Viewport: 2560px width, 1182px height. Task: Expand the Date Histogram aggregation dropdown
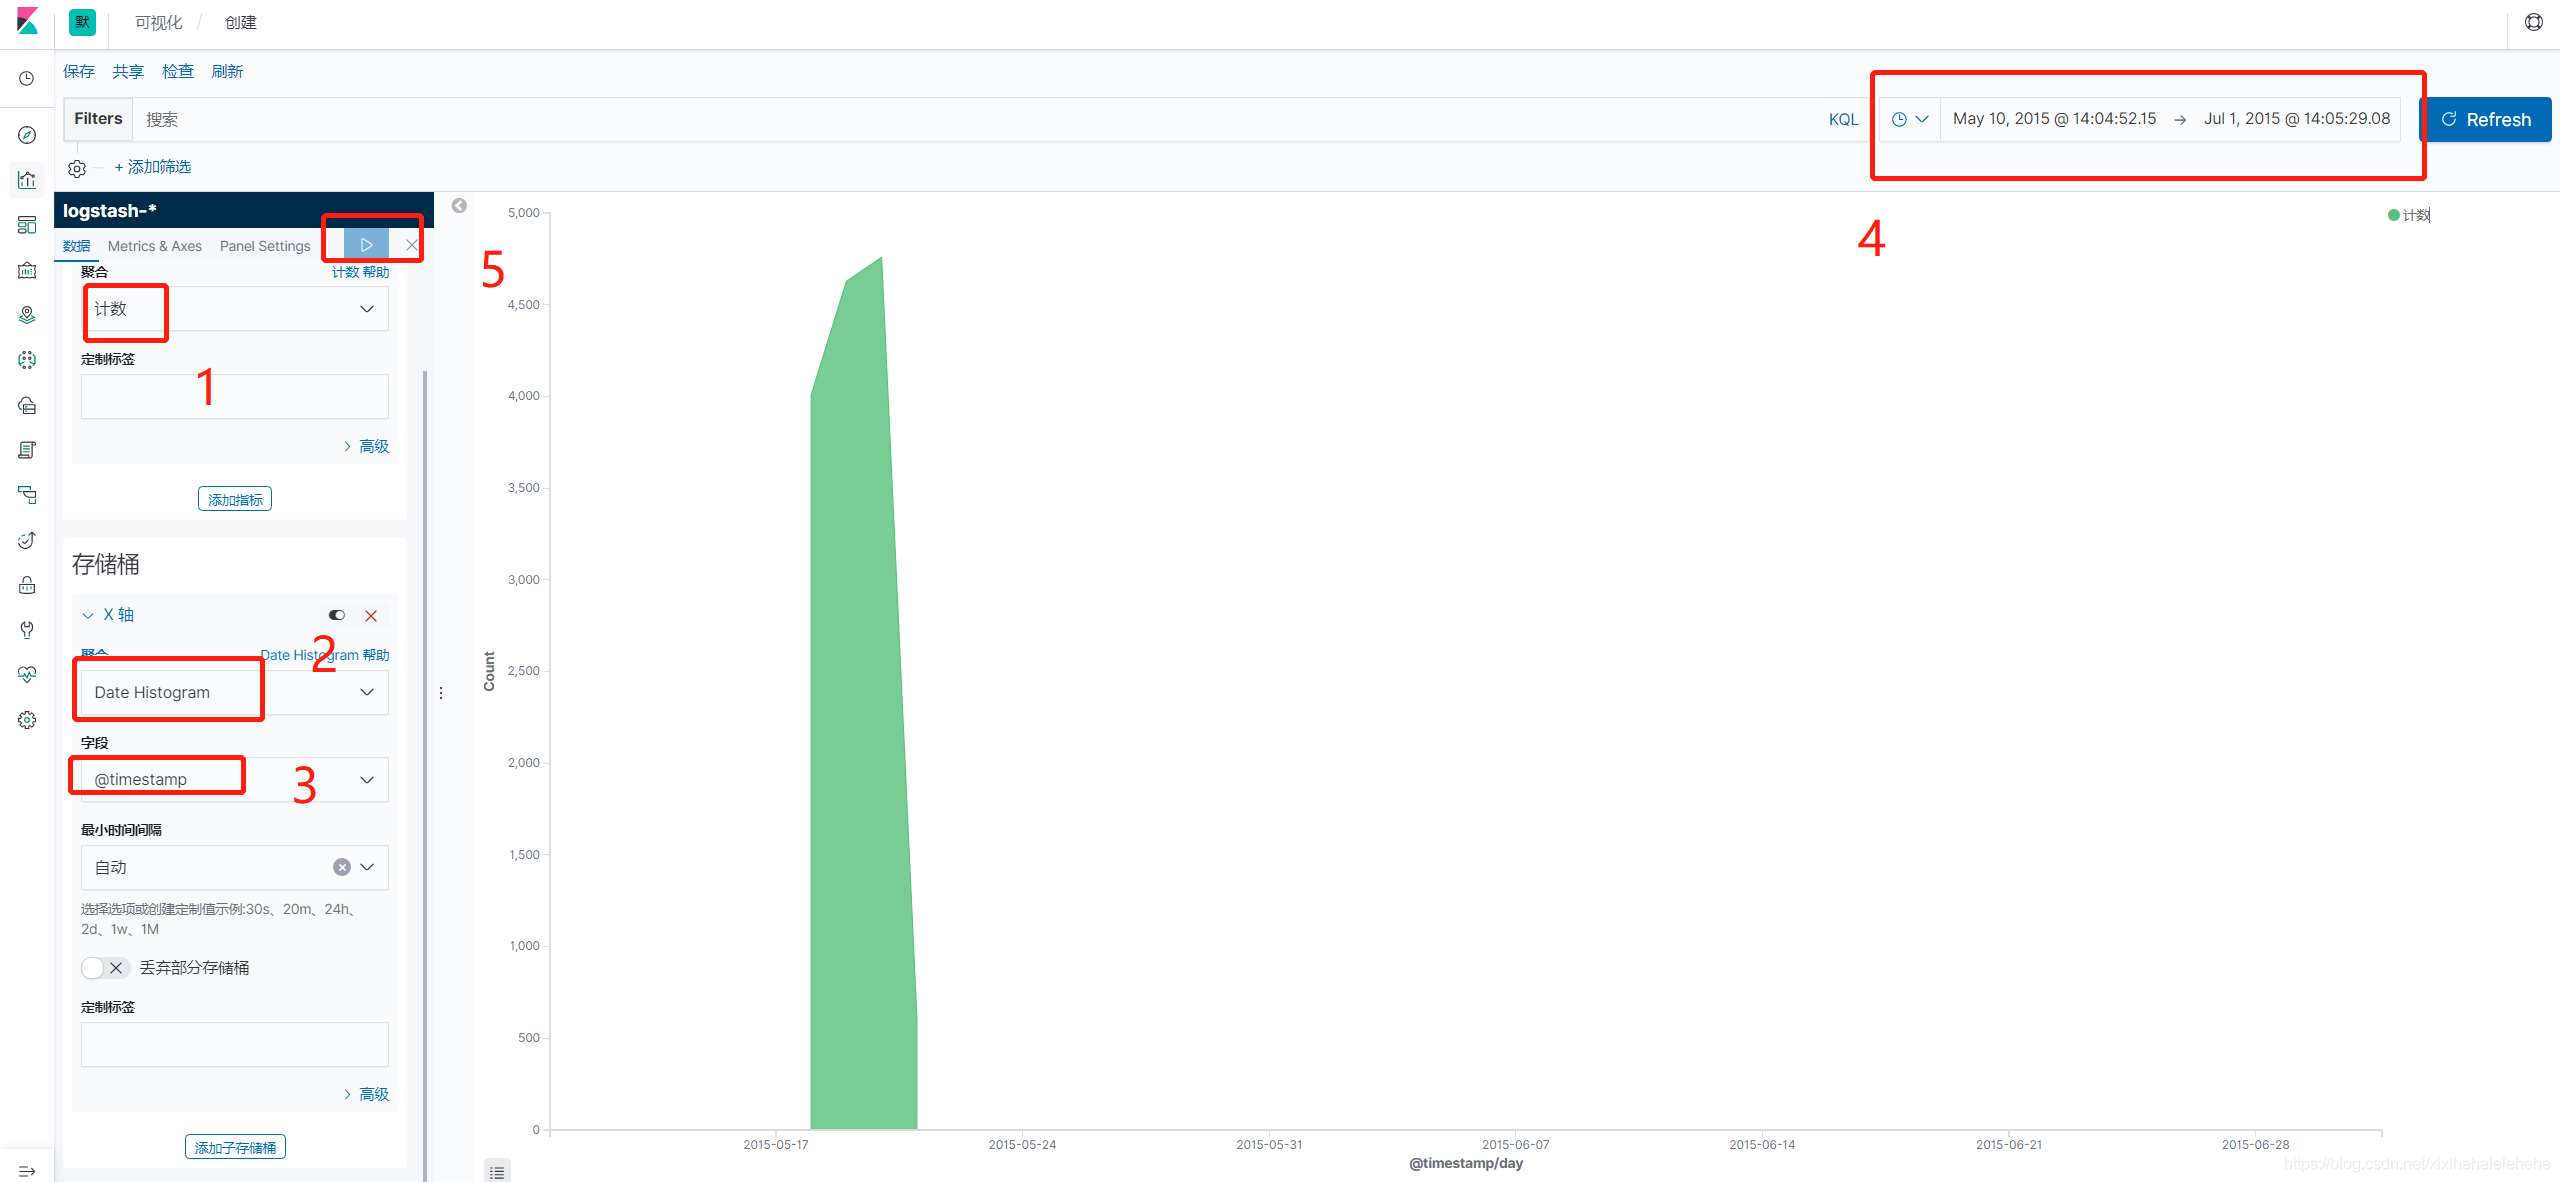coord(367,691)
